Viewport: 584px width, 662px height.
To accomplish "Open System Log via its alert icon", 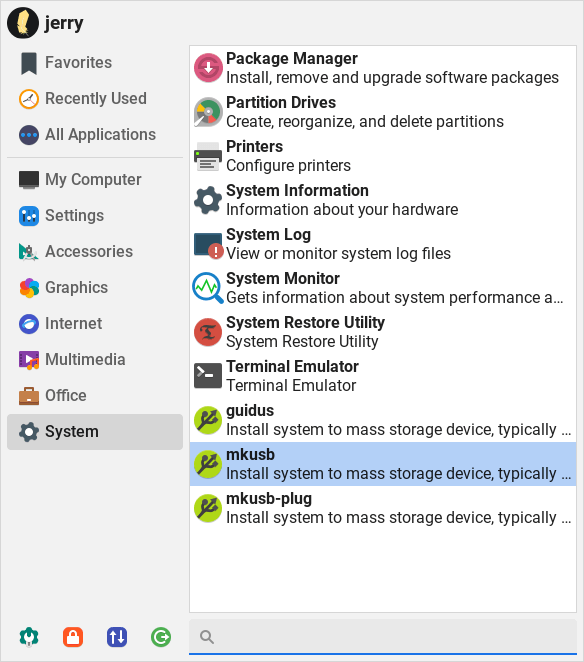I will click(x=208, y=244).
